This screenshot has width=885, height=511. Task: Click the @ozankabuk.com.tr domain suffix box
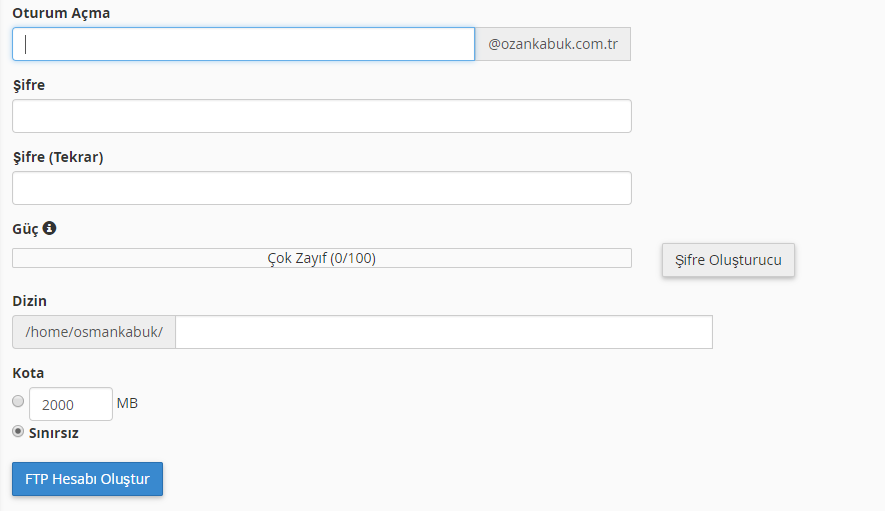point(553,44)
